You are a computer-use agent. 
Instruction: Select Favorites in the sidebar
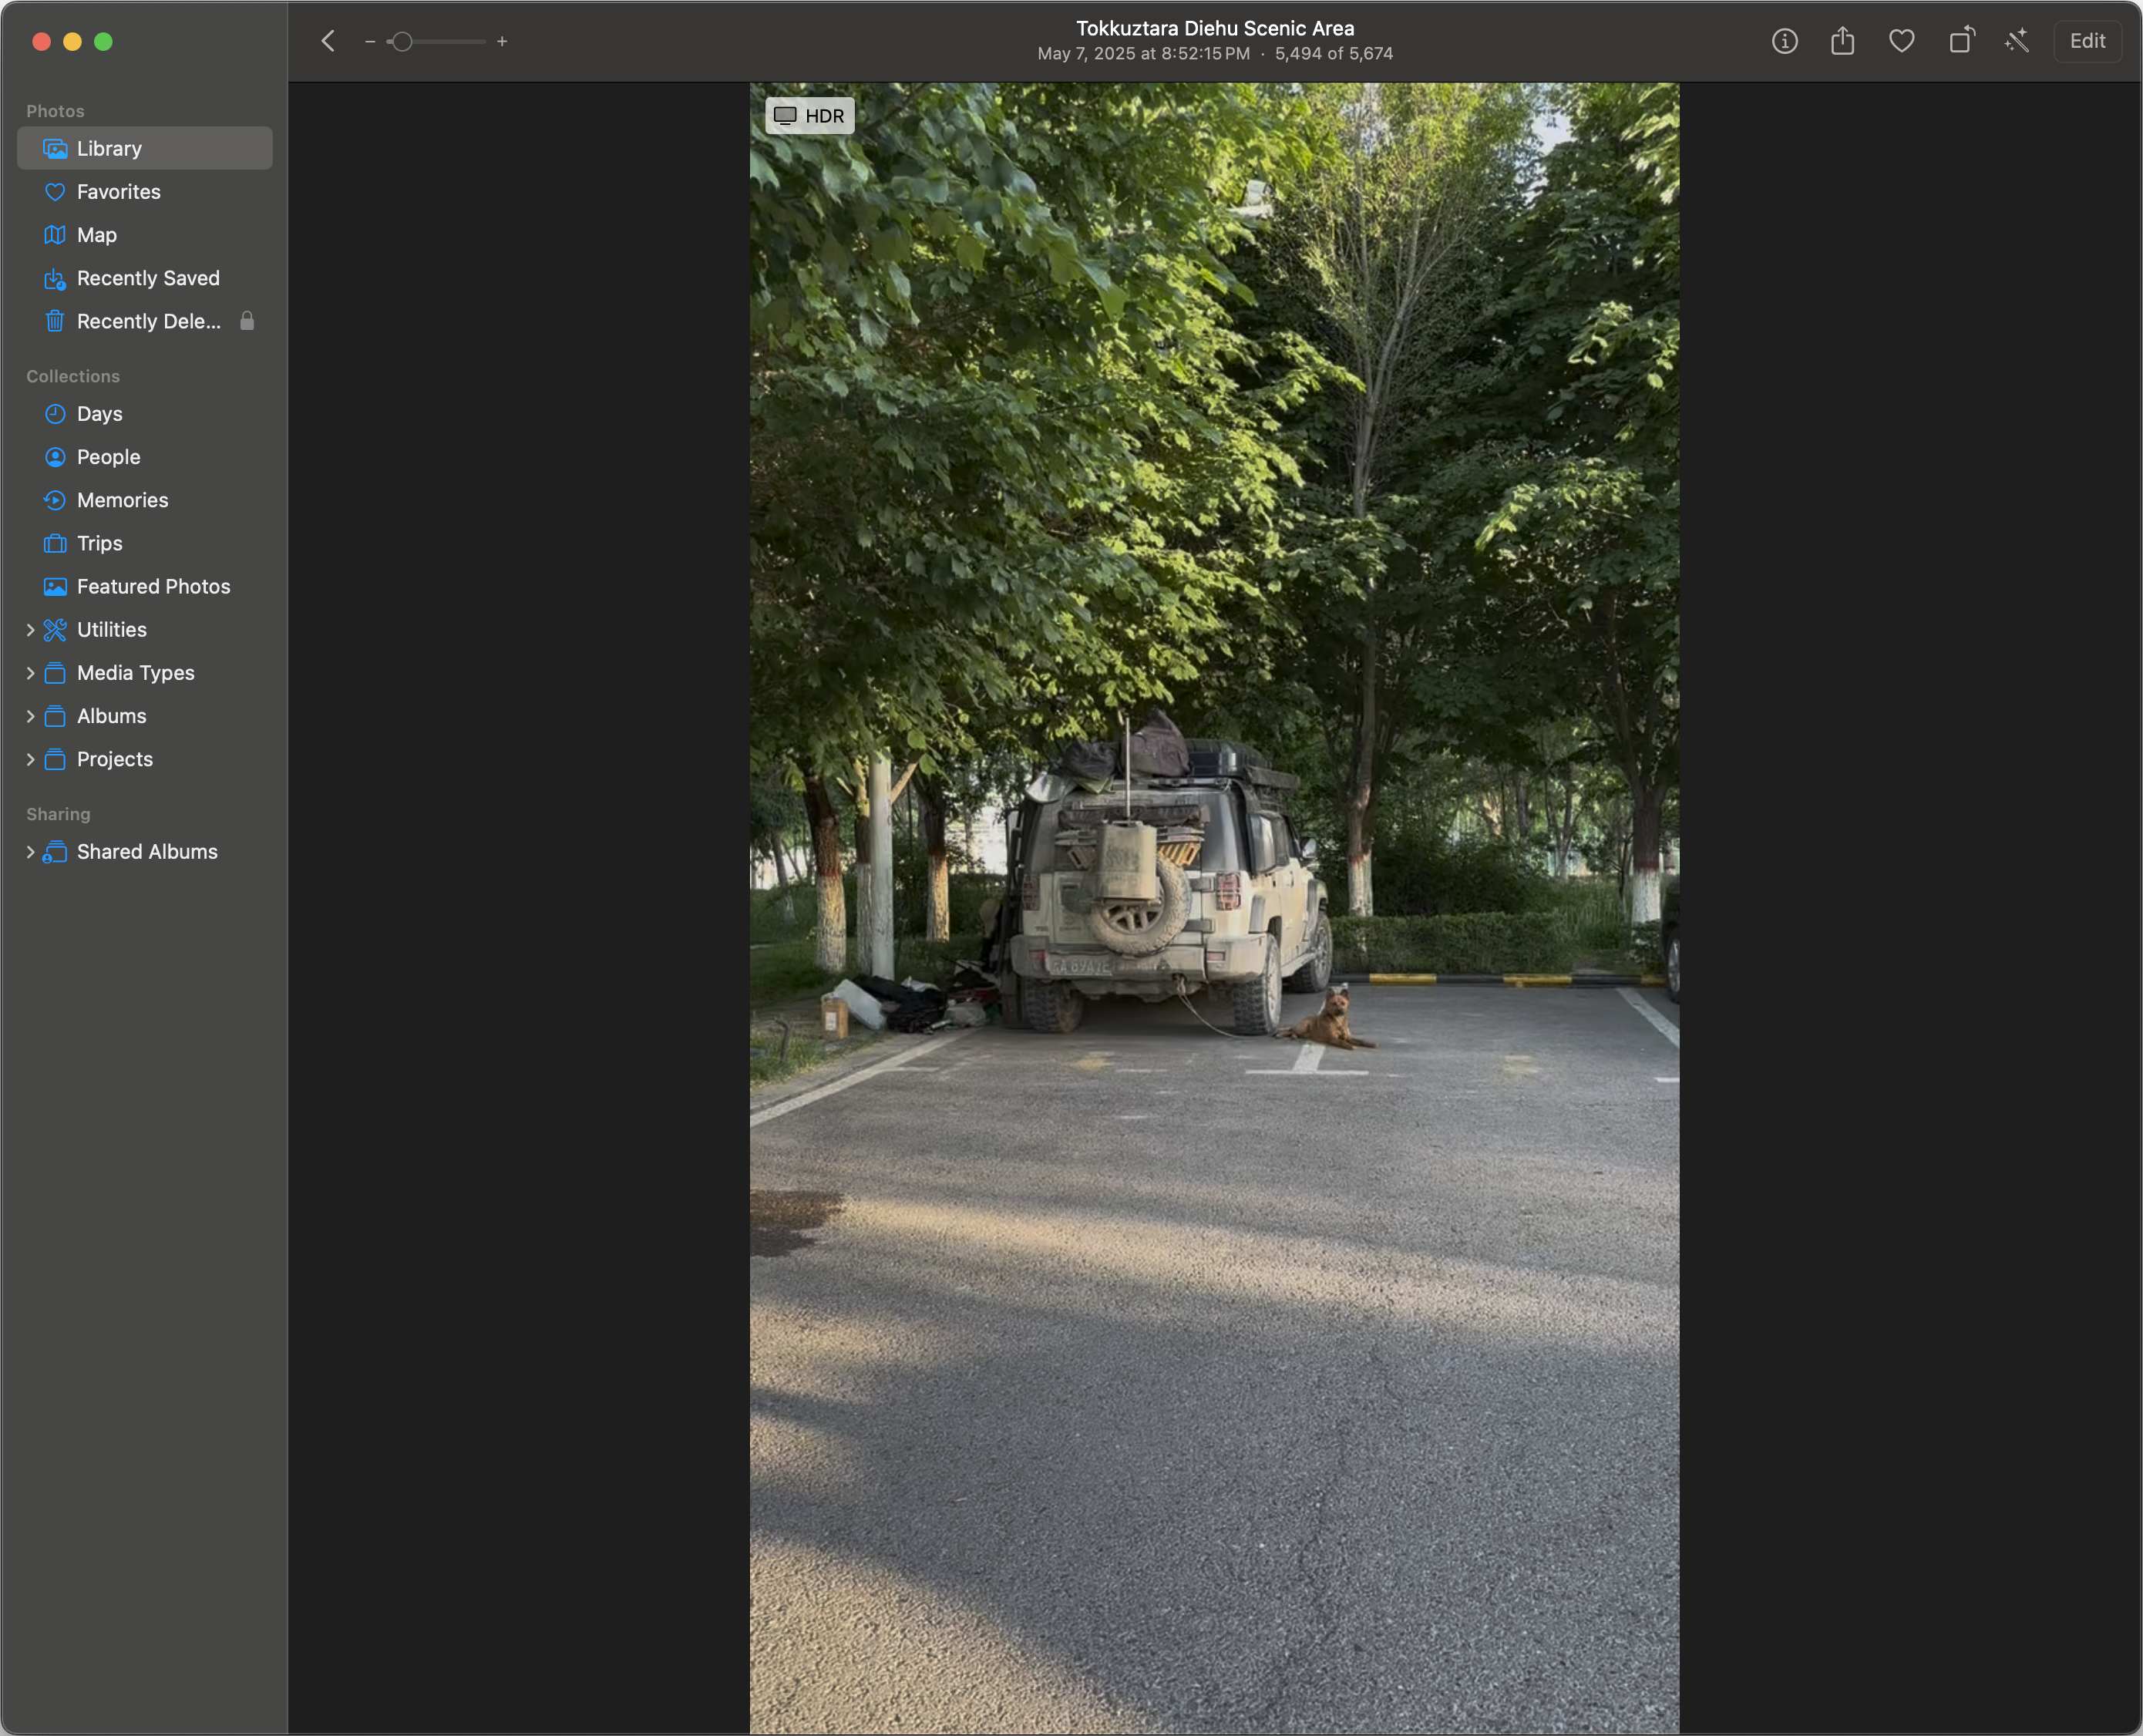point(118,192)
